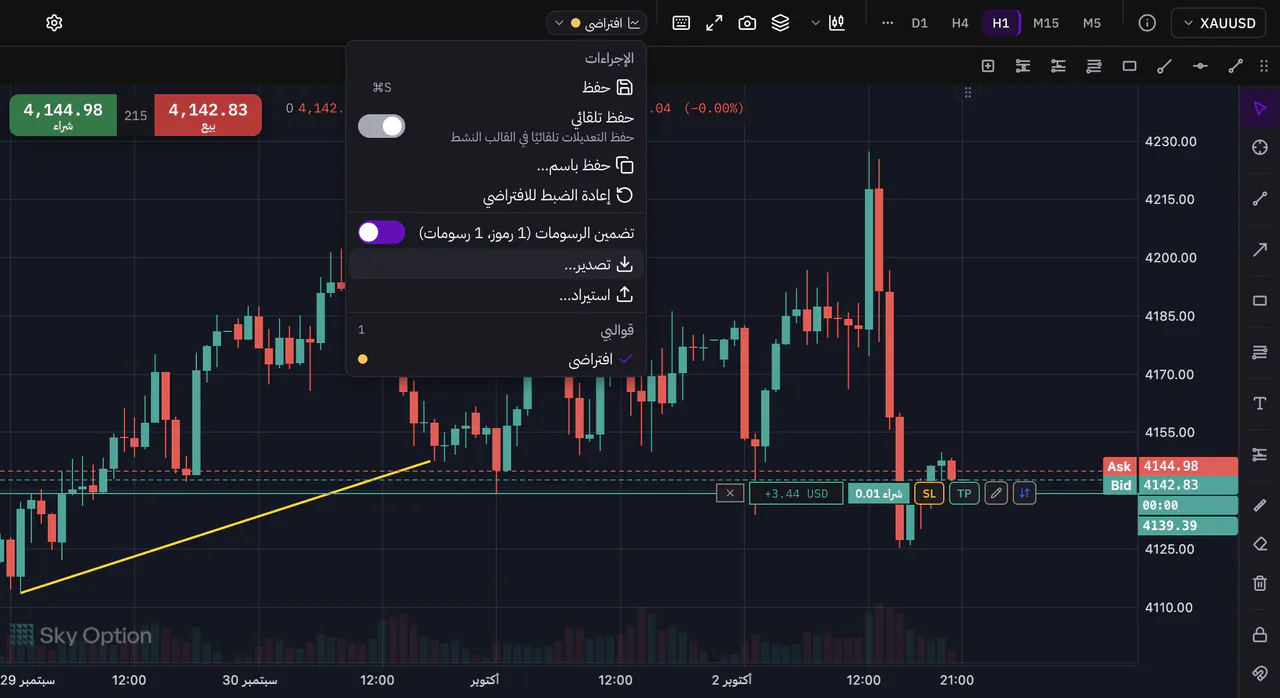Select the M5 timeframe
Image resolution: width=1280 pixels, height=698 pixels.
point(1092,23)
